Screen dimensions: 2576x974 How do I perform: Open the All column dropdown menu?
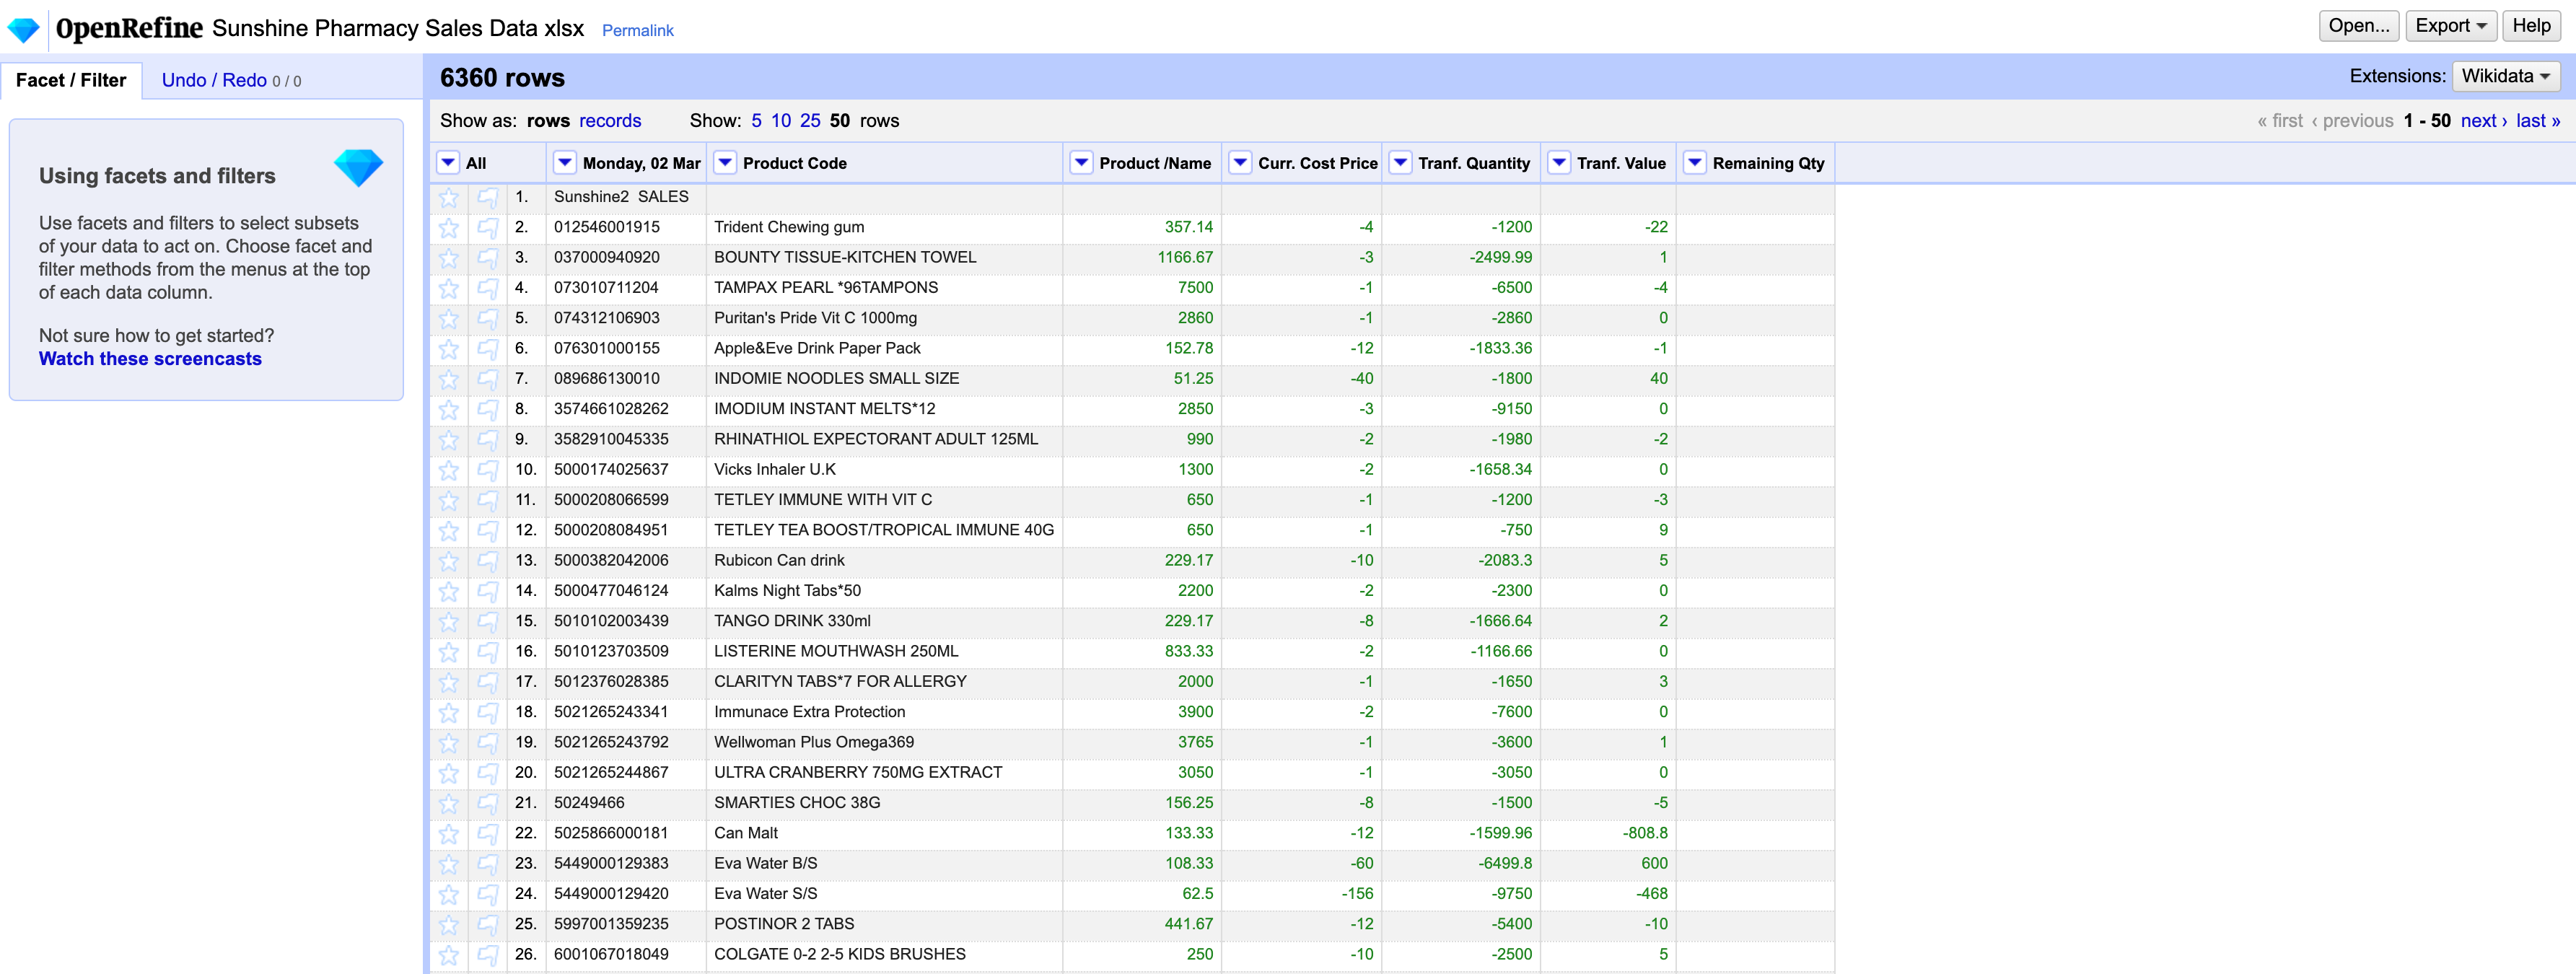448,163
